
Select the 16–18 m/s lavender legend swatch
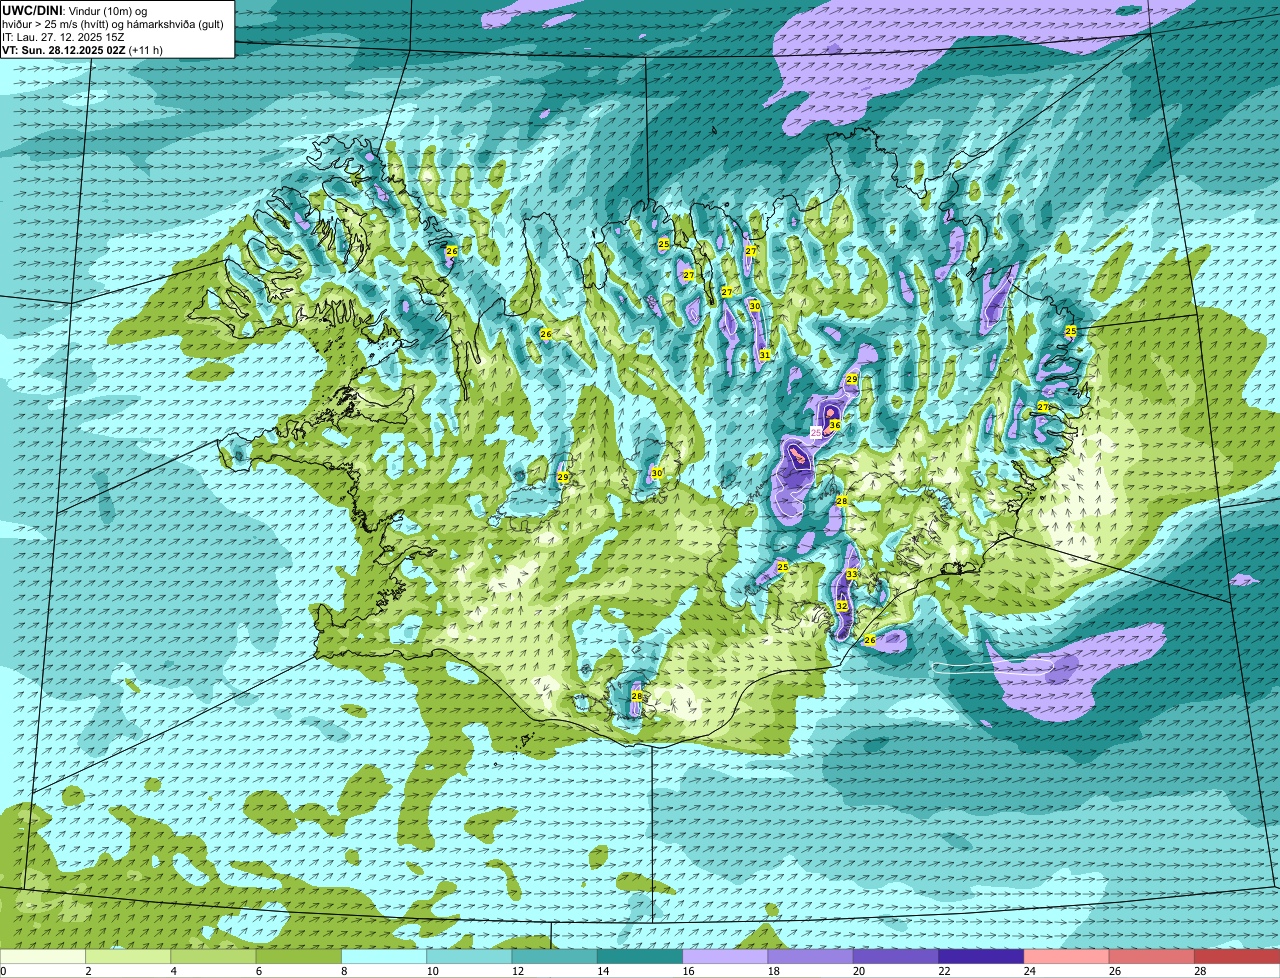tap(725, 956)
